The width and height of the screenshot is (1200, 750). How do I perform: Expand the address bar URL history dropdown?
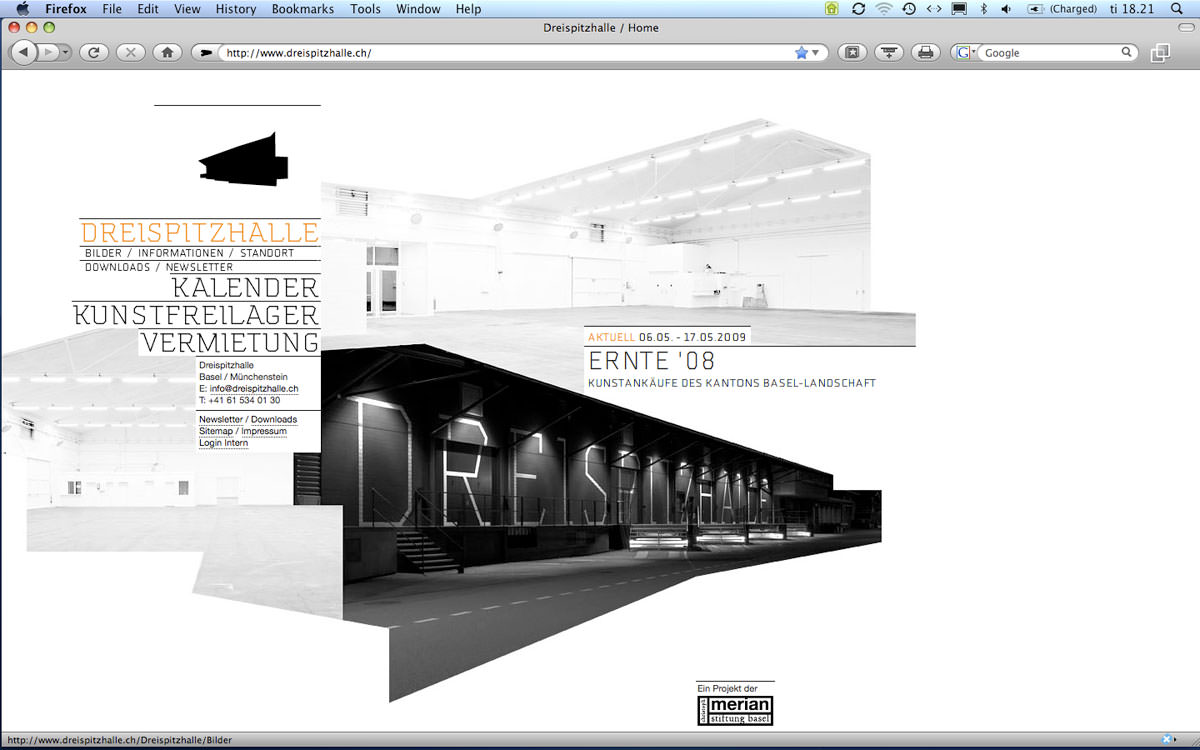coord(816,53)
